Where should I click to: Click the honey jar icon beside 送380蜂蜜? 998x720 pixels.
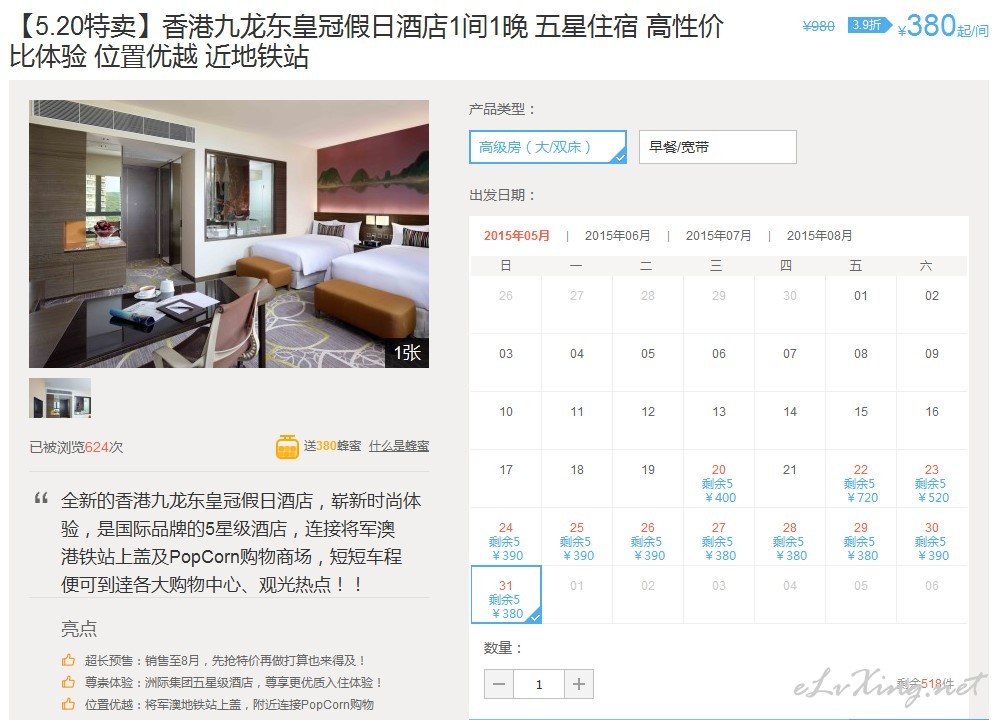coord(287,447)
